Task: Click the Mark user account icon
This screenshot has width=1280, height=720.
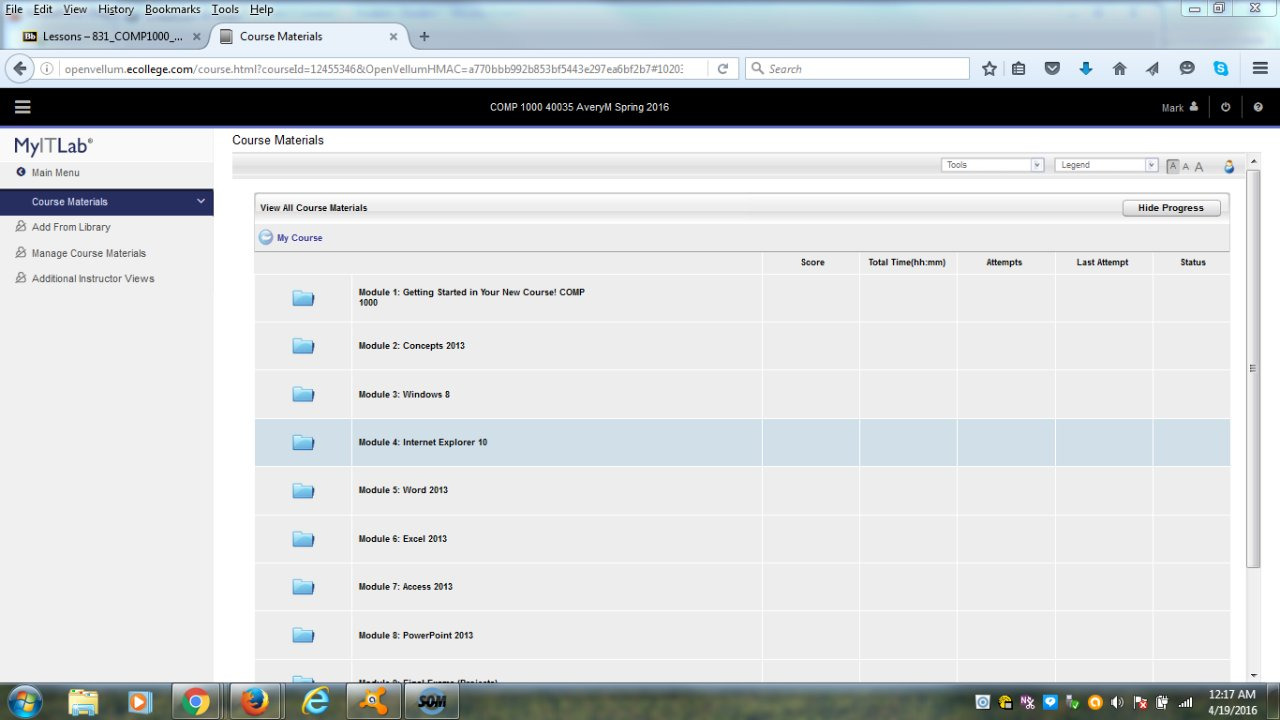Action: coord(1193,107)
